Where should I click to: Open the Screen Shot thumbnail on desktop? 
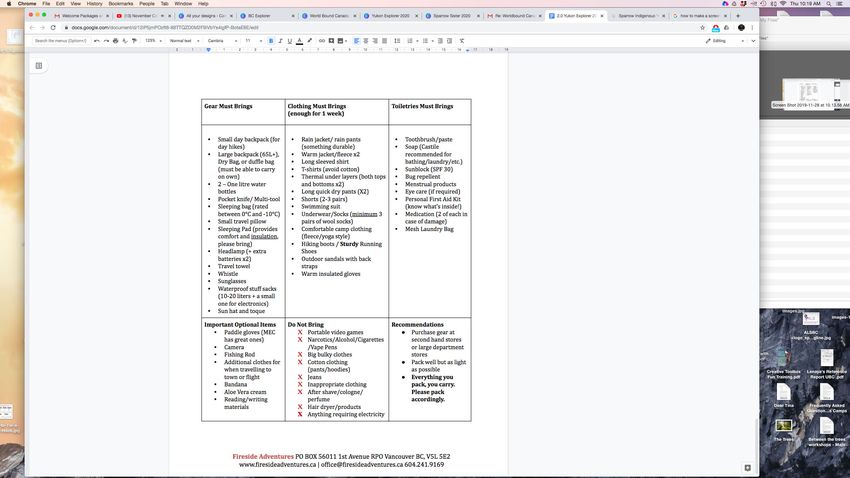(x=811, y=94)
